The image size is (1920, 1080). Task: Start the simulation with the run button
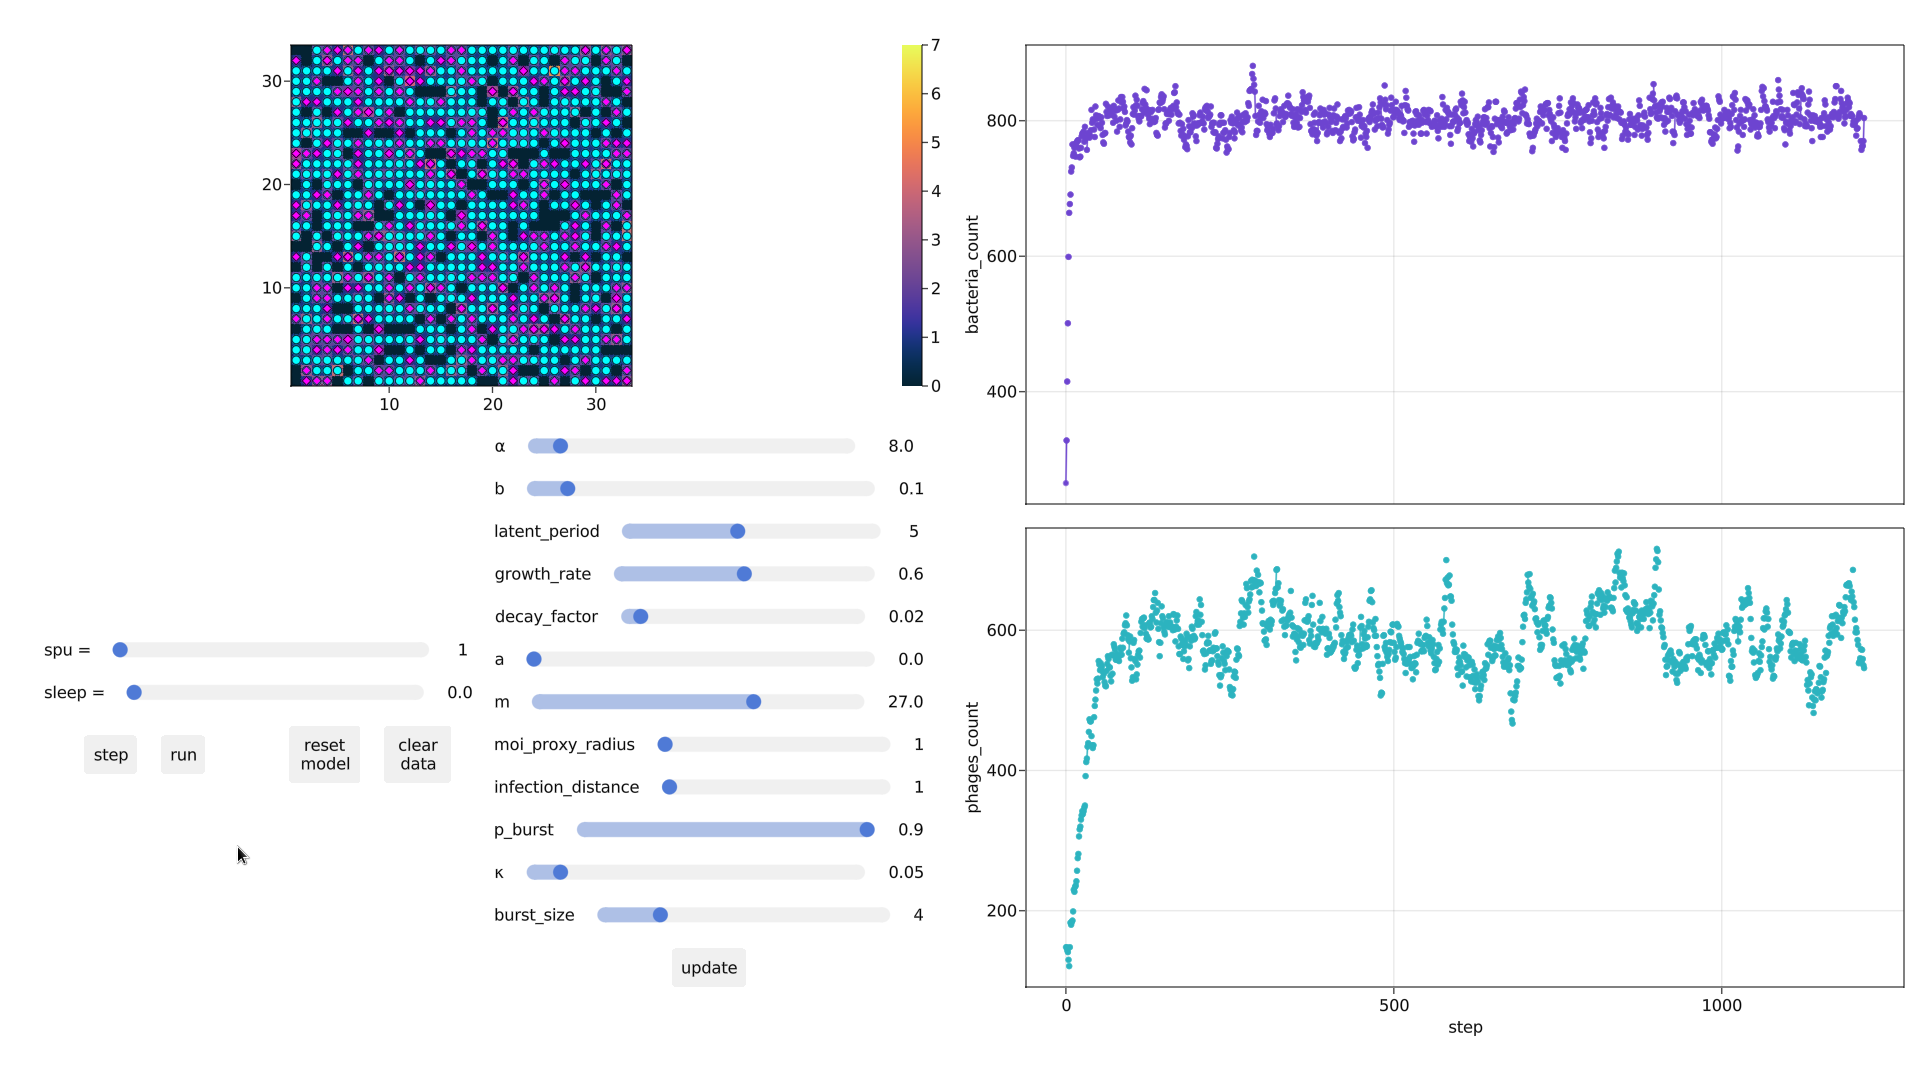(183, 755)
